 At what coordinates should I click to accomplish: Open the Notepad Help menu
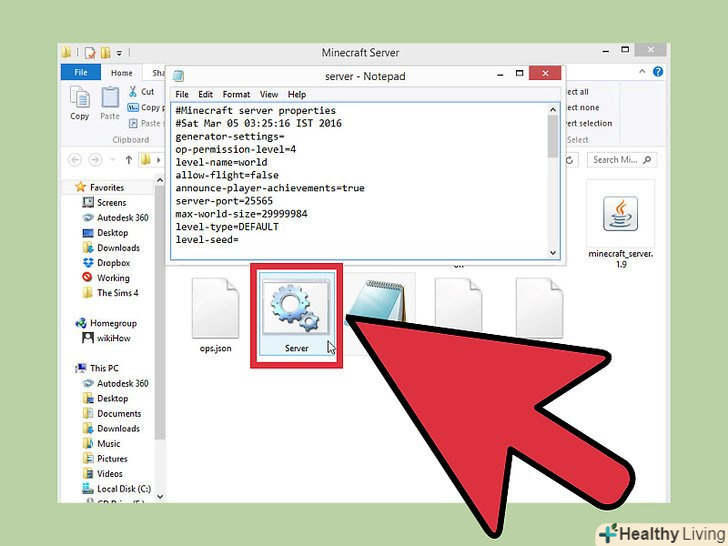[297, 95]
